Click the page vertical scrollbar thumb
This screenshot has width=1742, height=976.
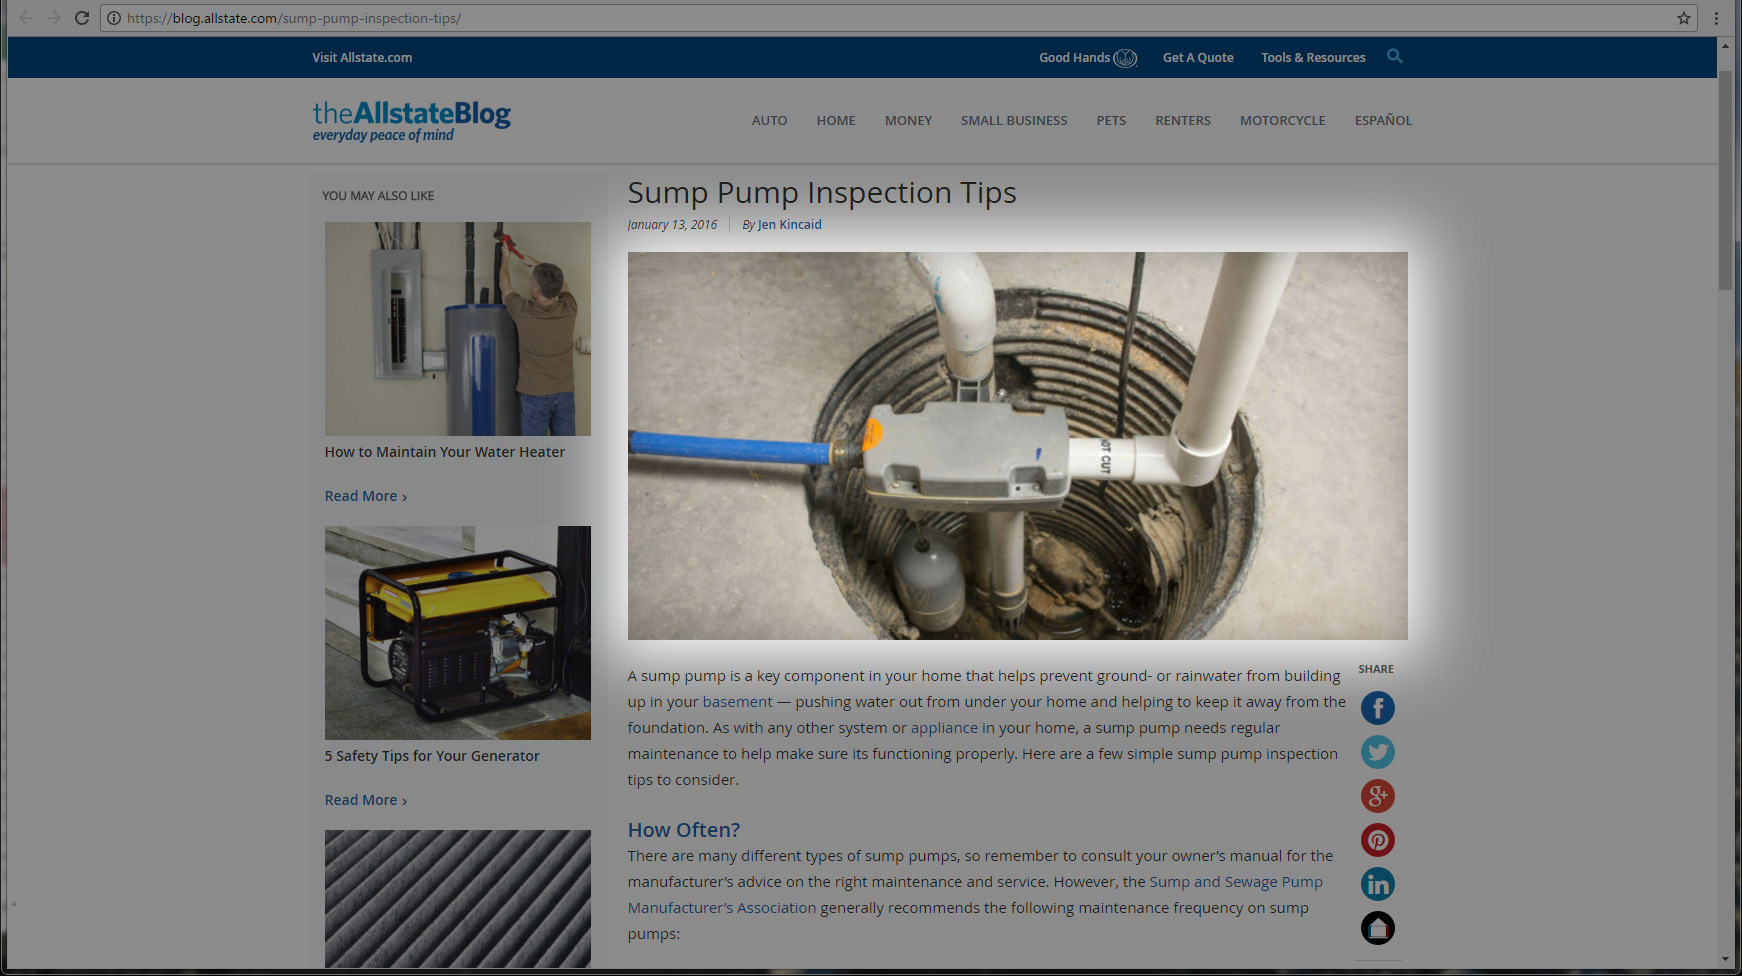coord(1725,180)
